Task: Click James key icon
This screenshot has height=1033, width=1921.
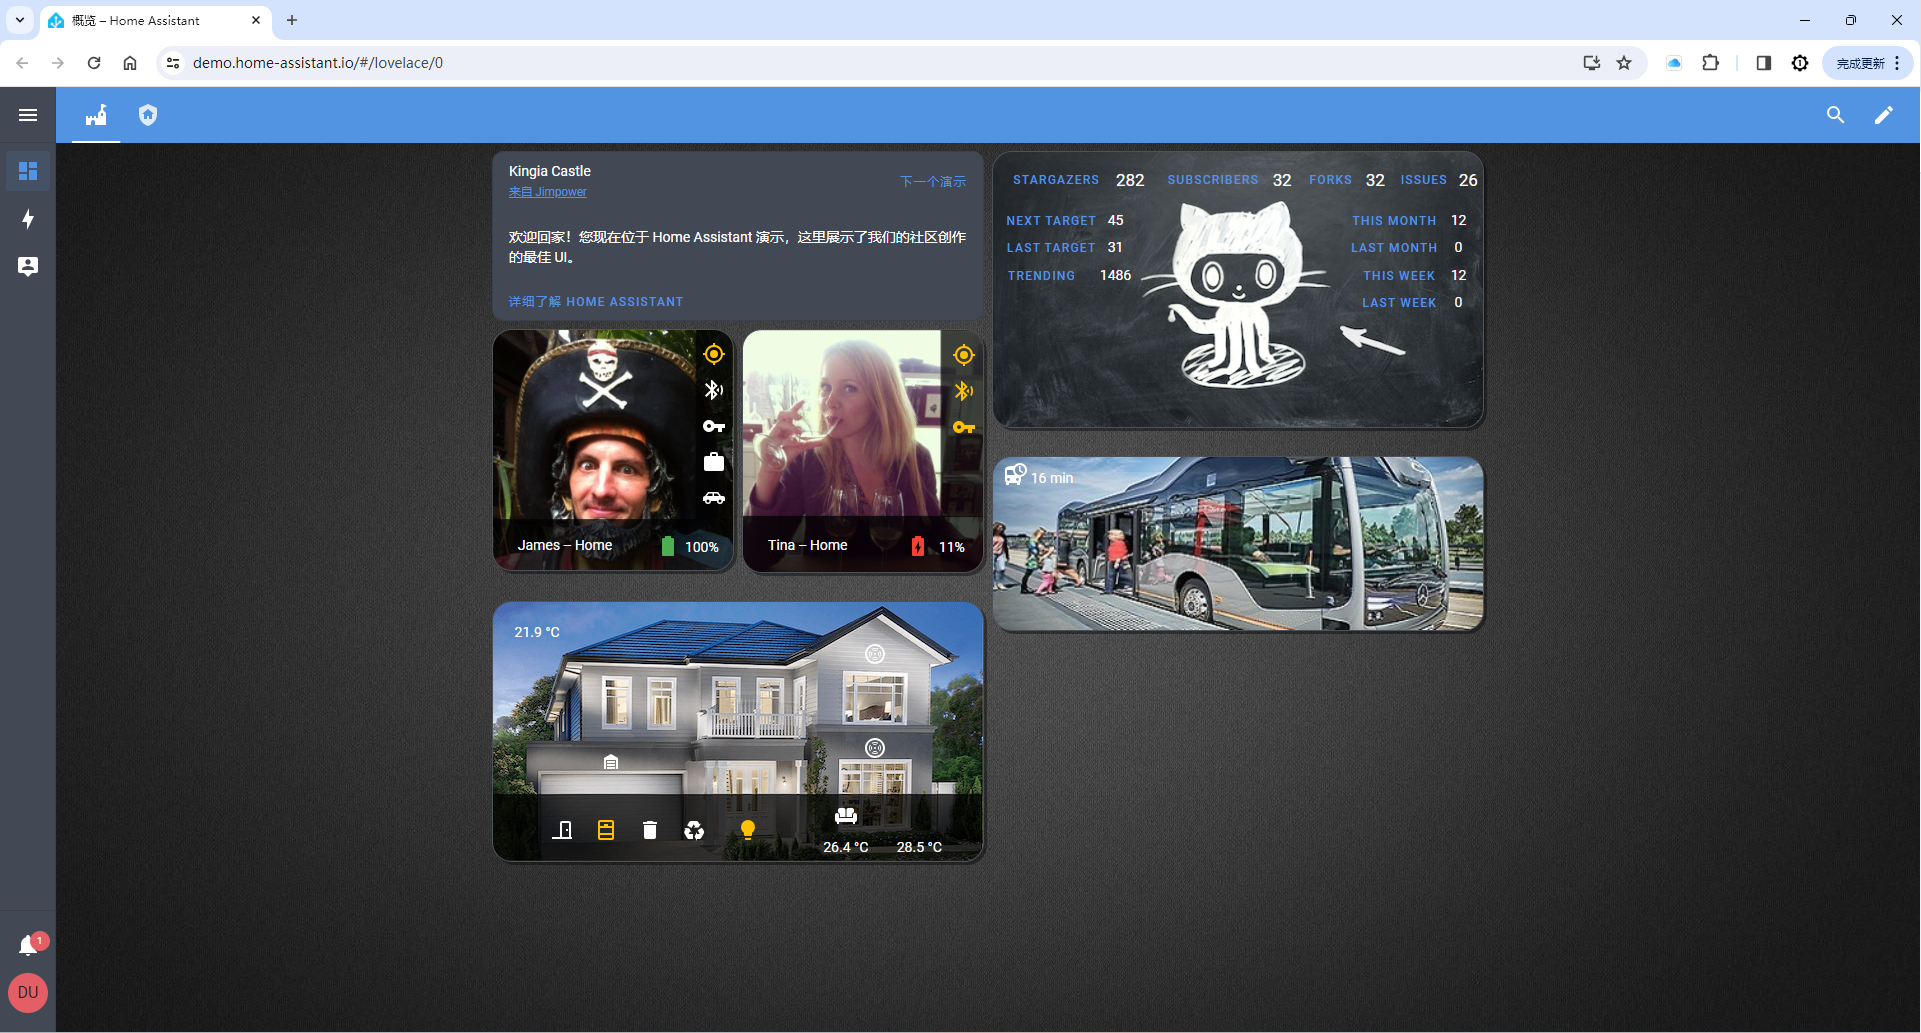Action: tap(714, 426)
